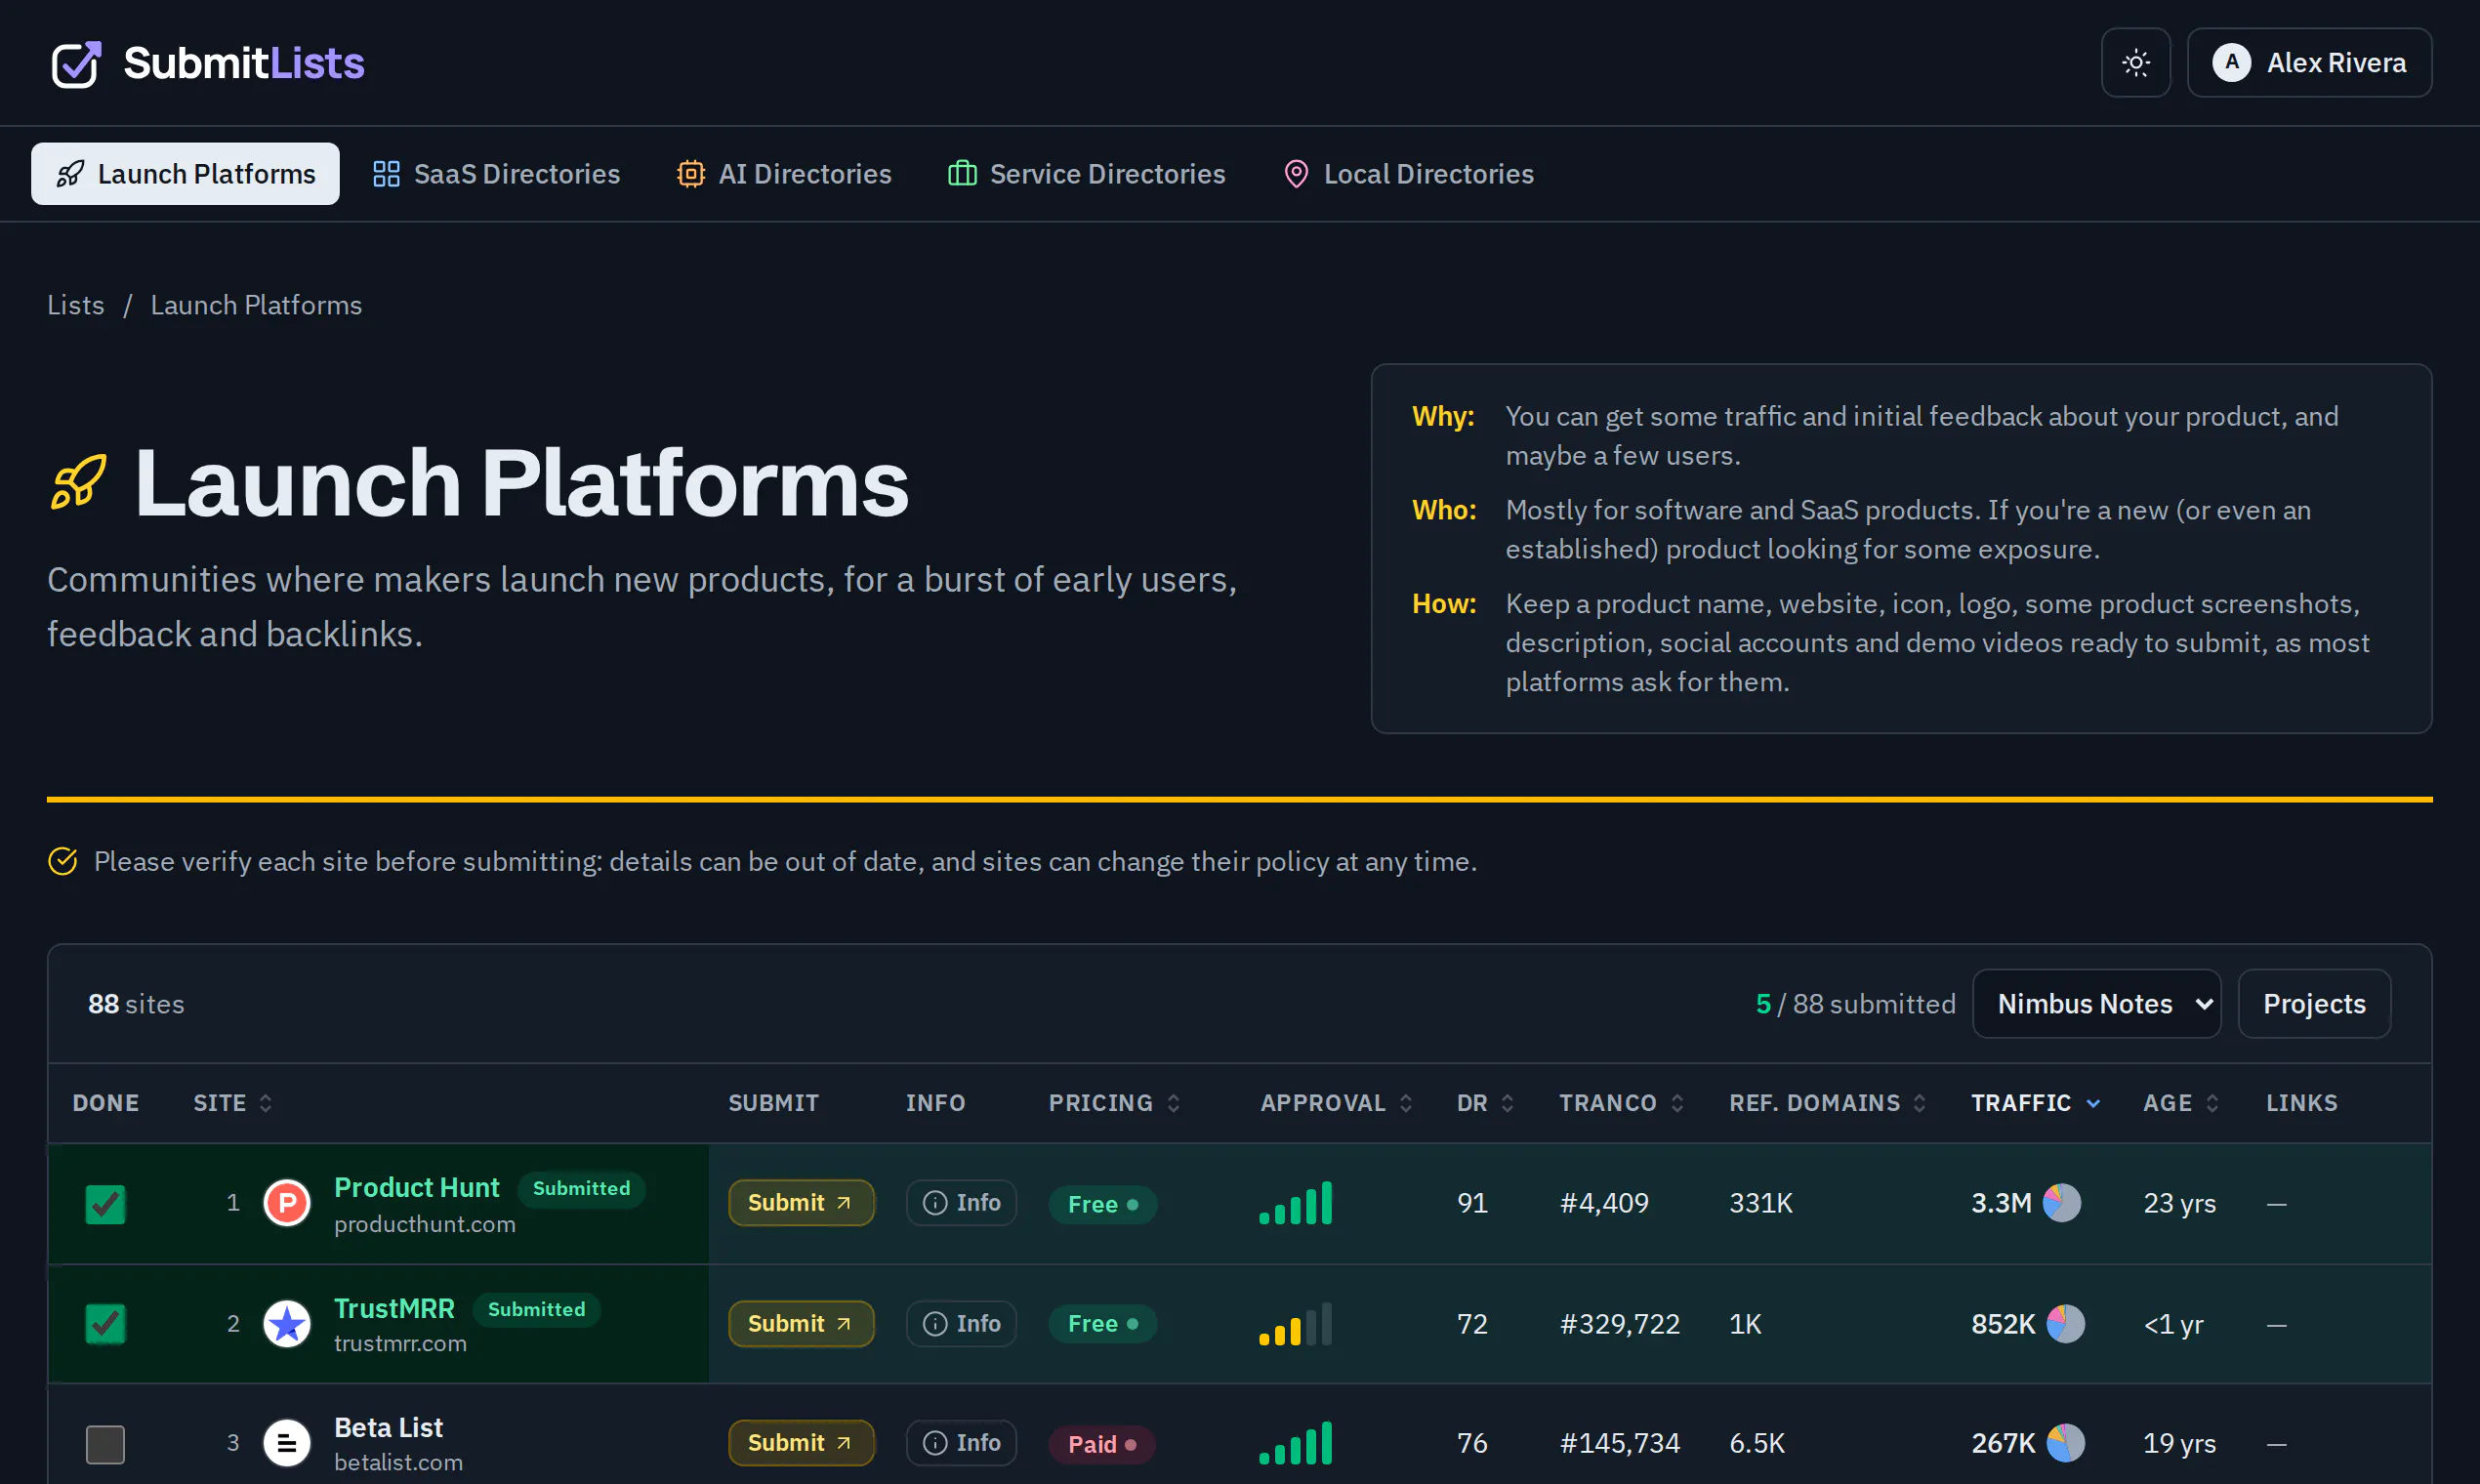
Task: Click Product Hunt approval bars indicator
Action: [1296, 1203]
